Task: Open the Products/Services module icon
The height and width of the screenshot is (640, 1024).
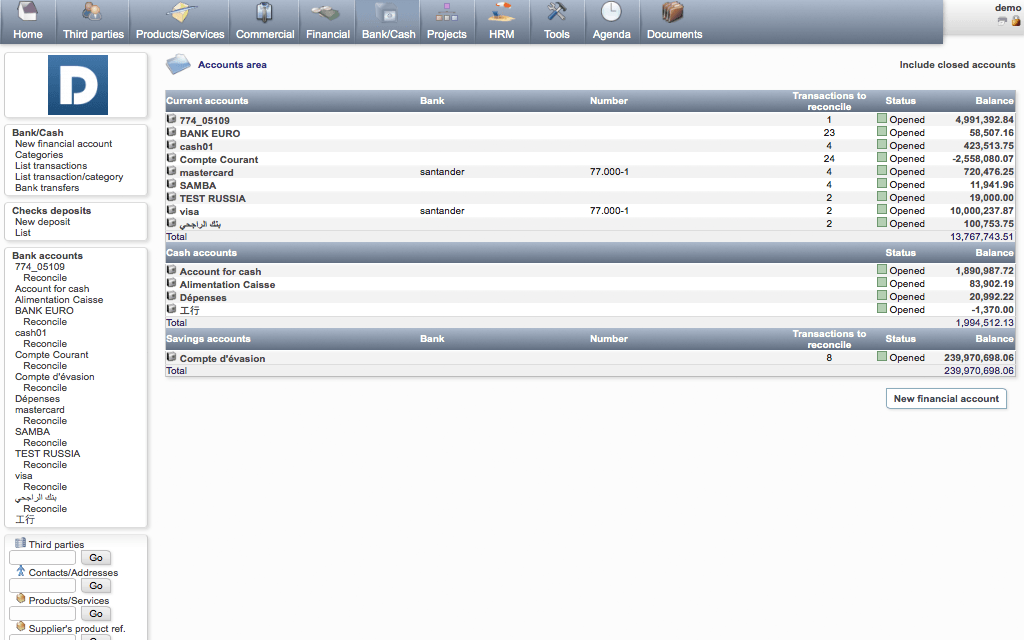Action: point(180,13)
